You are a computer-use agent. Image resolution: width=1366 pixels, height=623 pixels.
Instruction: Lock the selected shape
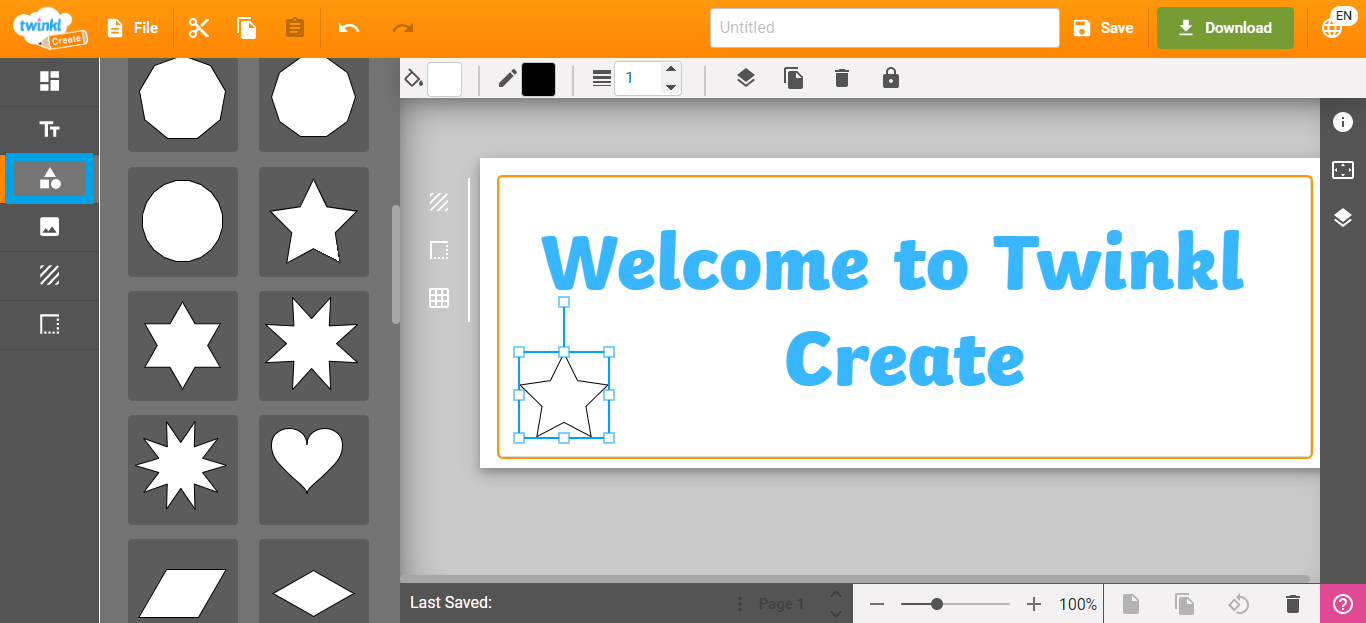coord(890,78)
